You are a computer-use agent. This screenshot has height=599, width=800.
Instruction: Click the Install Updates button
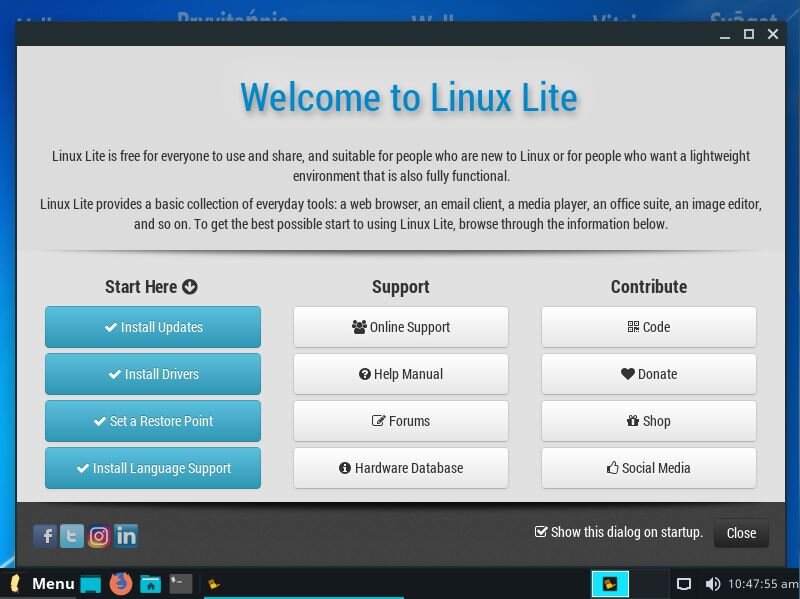pyautogui.click(x=153, y=327)
